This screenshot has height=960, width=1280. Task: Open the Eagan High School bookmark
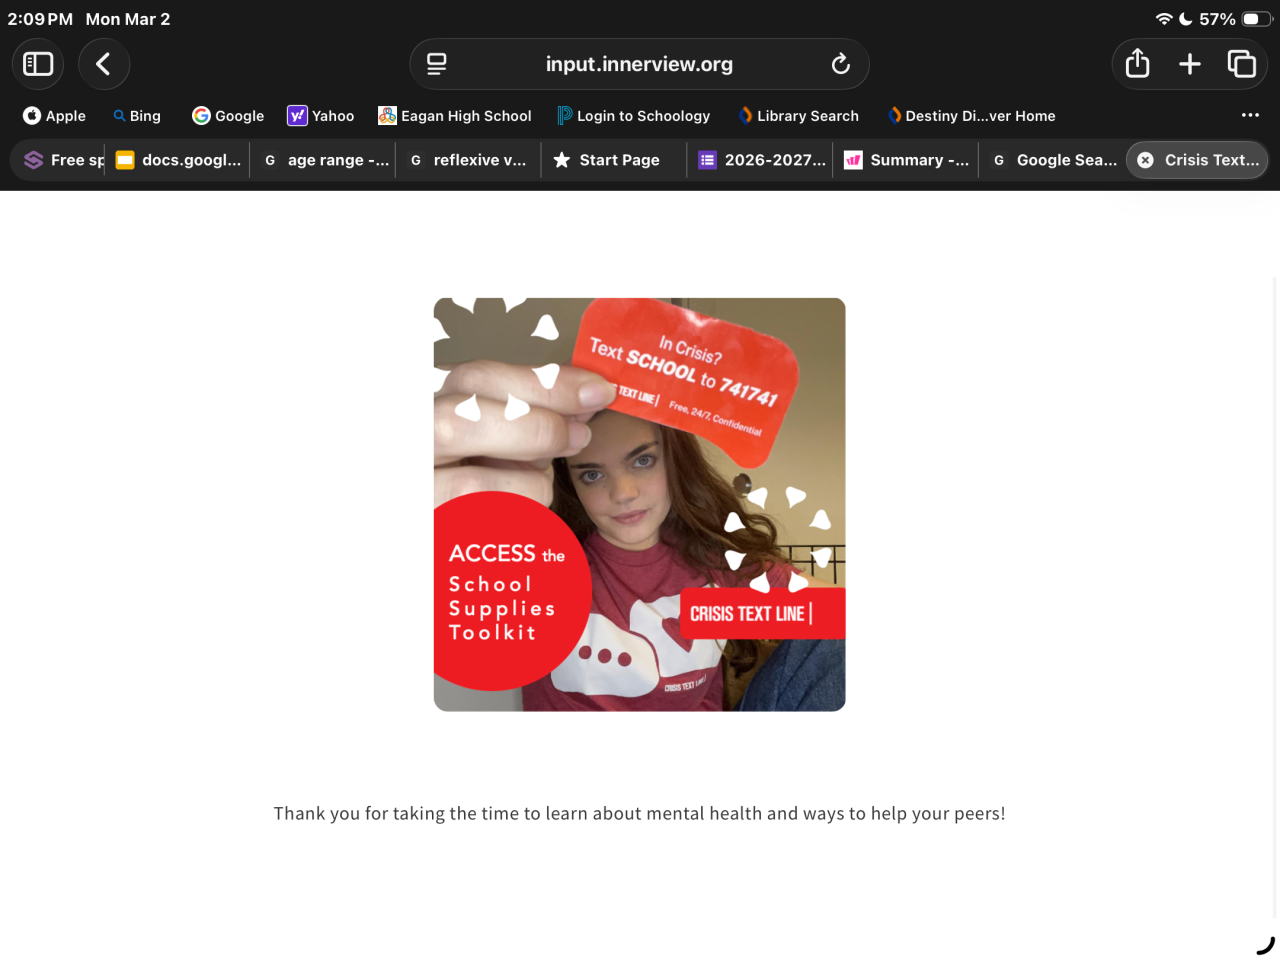(x=455, y=116)
